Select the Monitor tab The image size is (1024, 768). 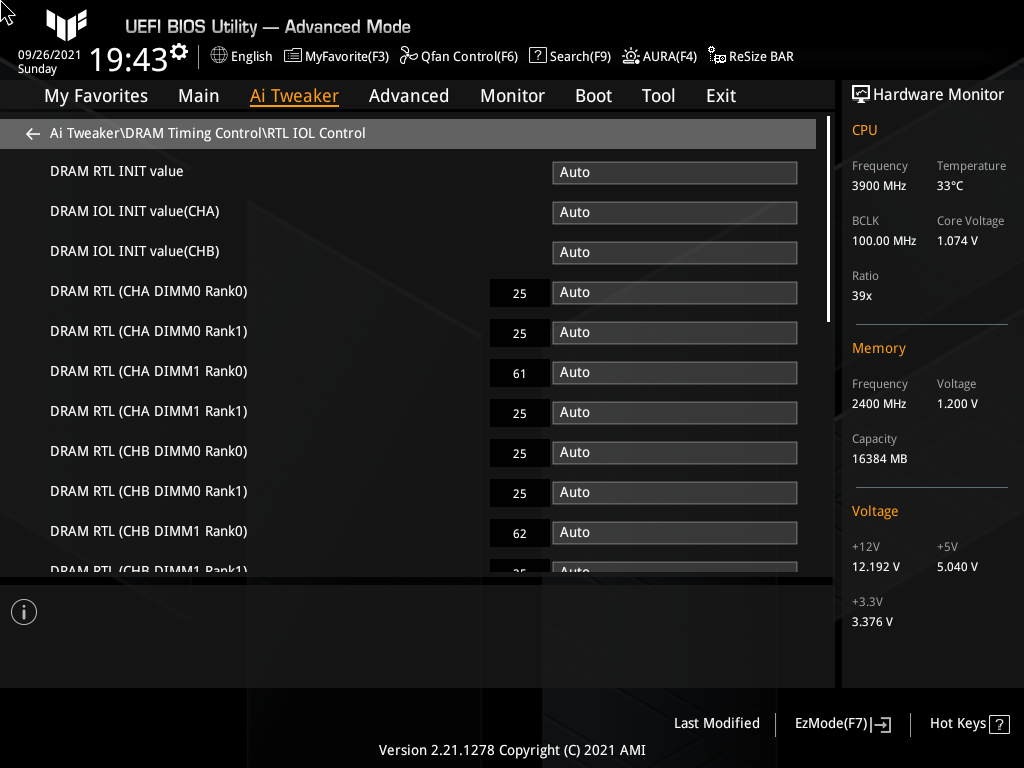click(512, 95)
